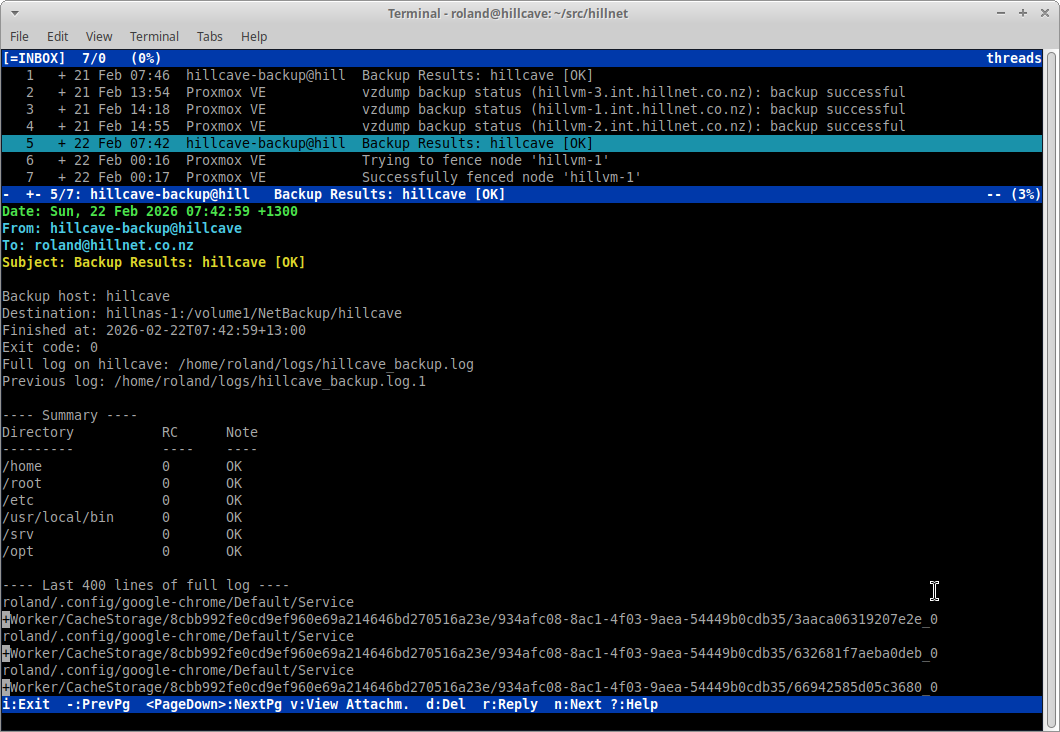Click the [=INBOX] mailbox label
This screenshot has width=1060, height=732.
[34, 57]
